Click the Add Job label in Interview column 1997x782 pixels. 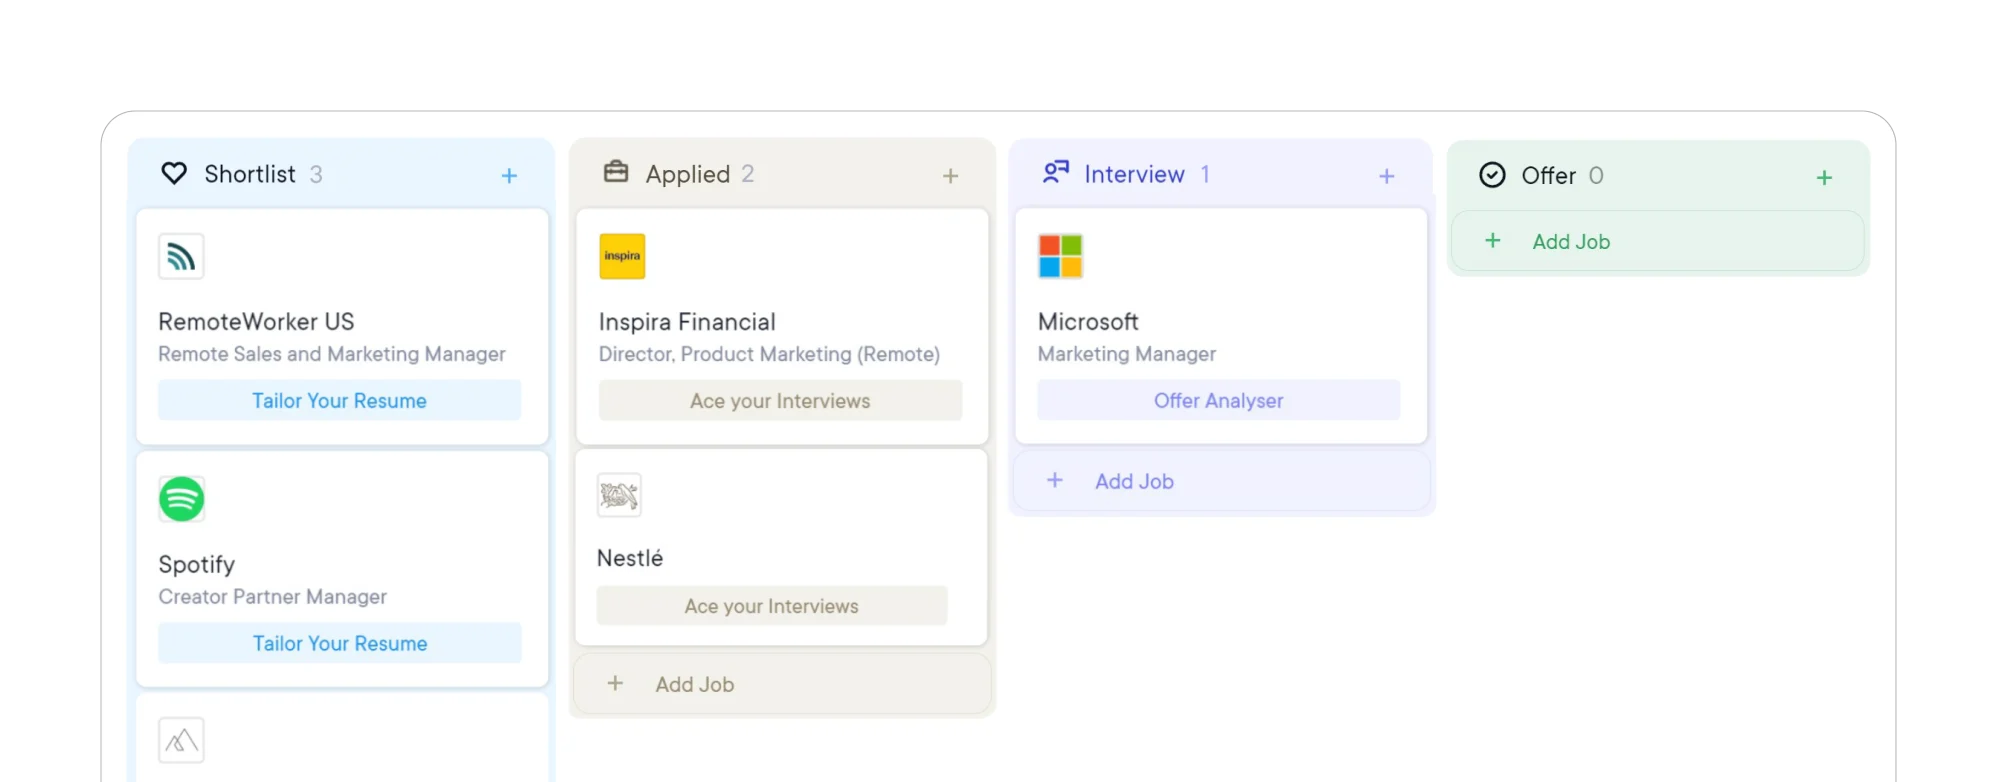(1134, 481)
